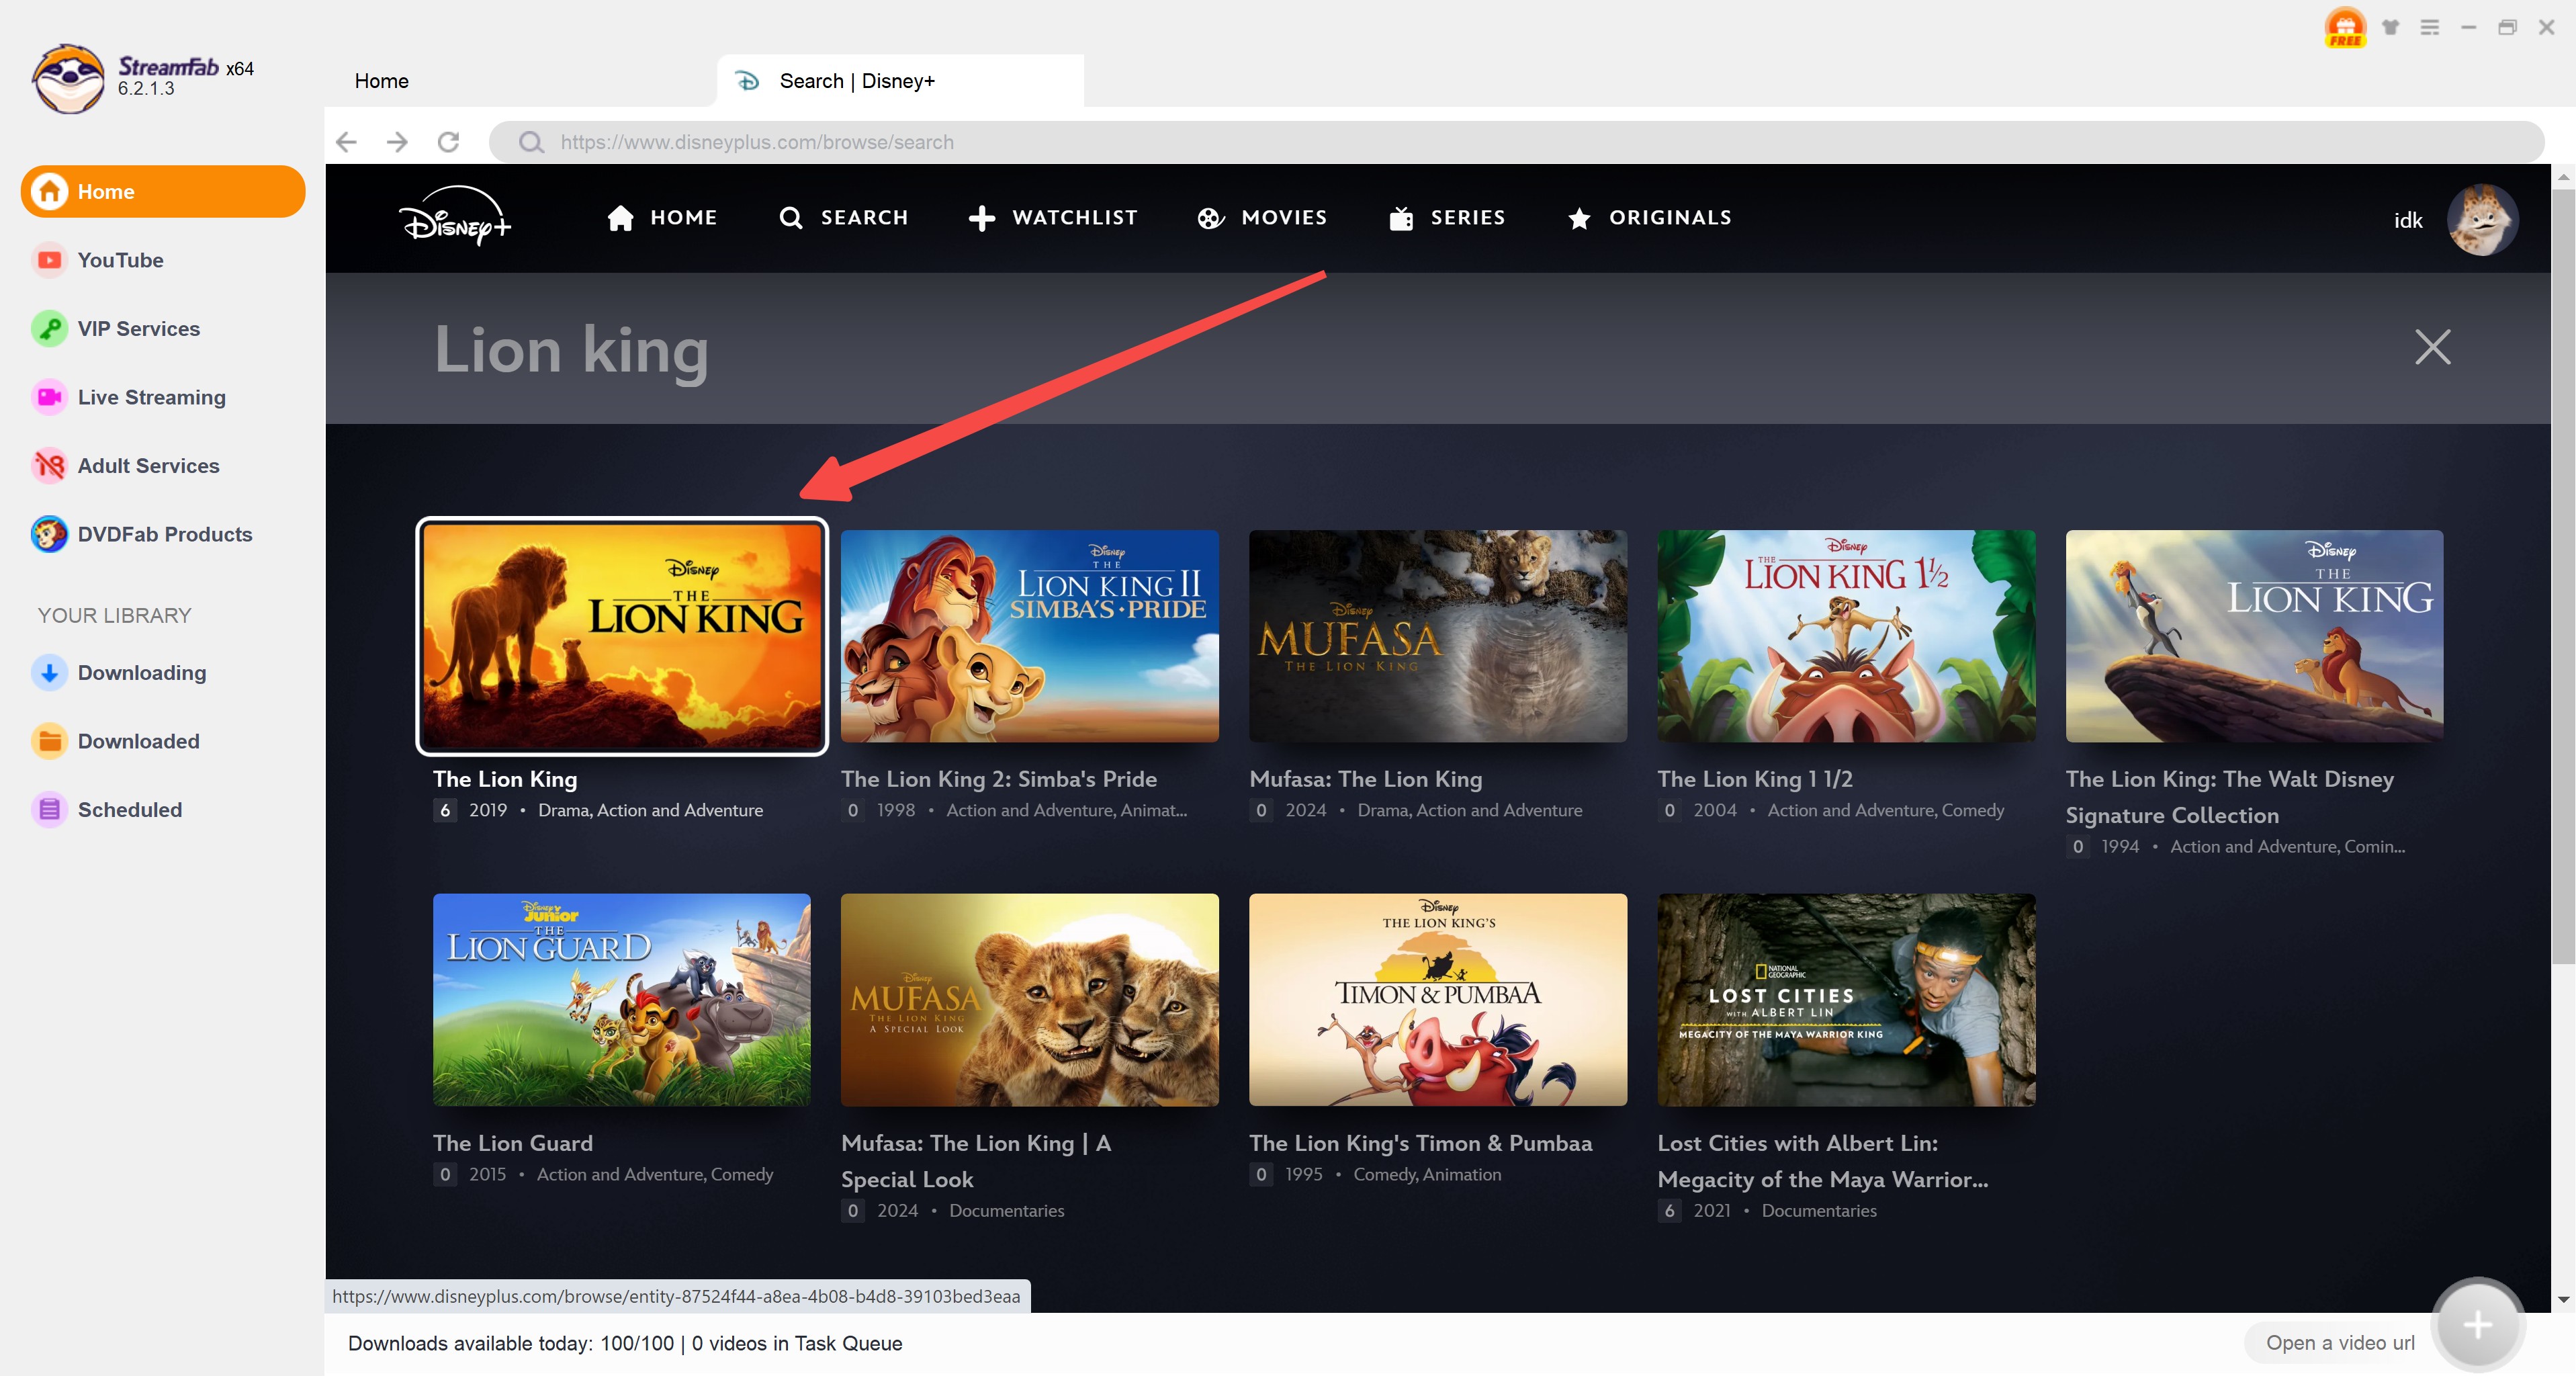Click the Open a video url label
The height and width of the screenshot is (1376, 2576).
tap(2340, 1343)
